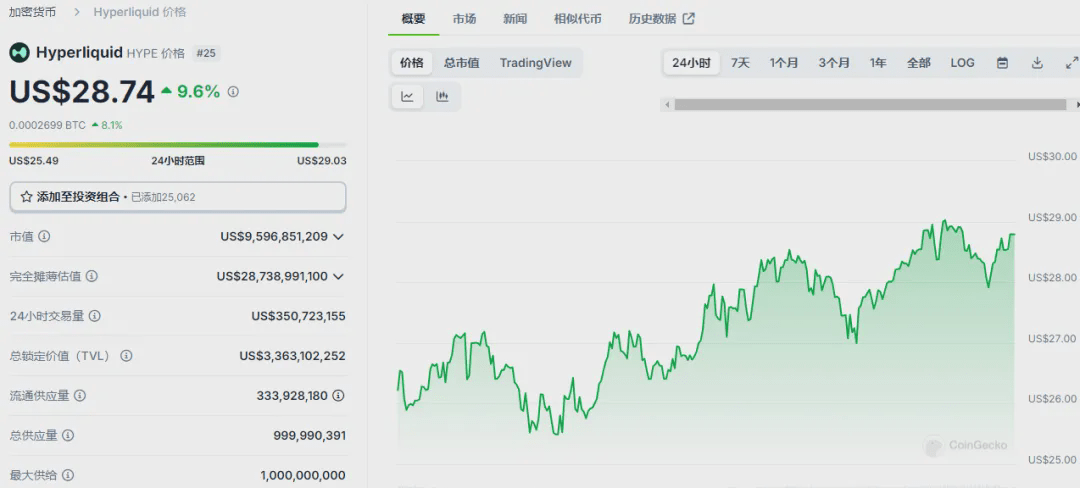The width and height of the screenshot is (1080, 488).
Task: Open info icon beside 最大供给
Action: coord(68,476)
